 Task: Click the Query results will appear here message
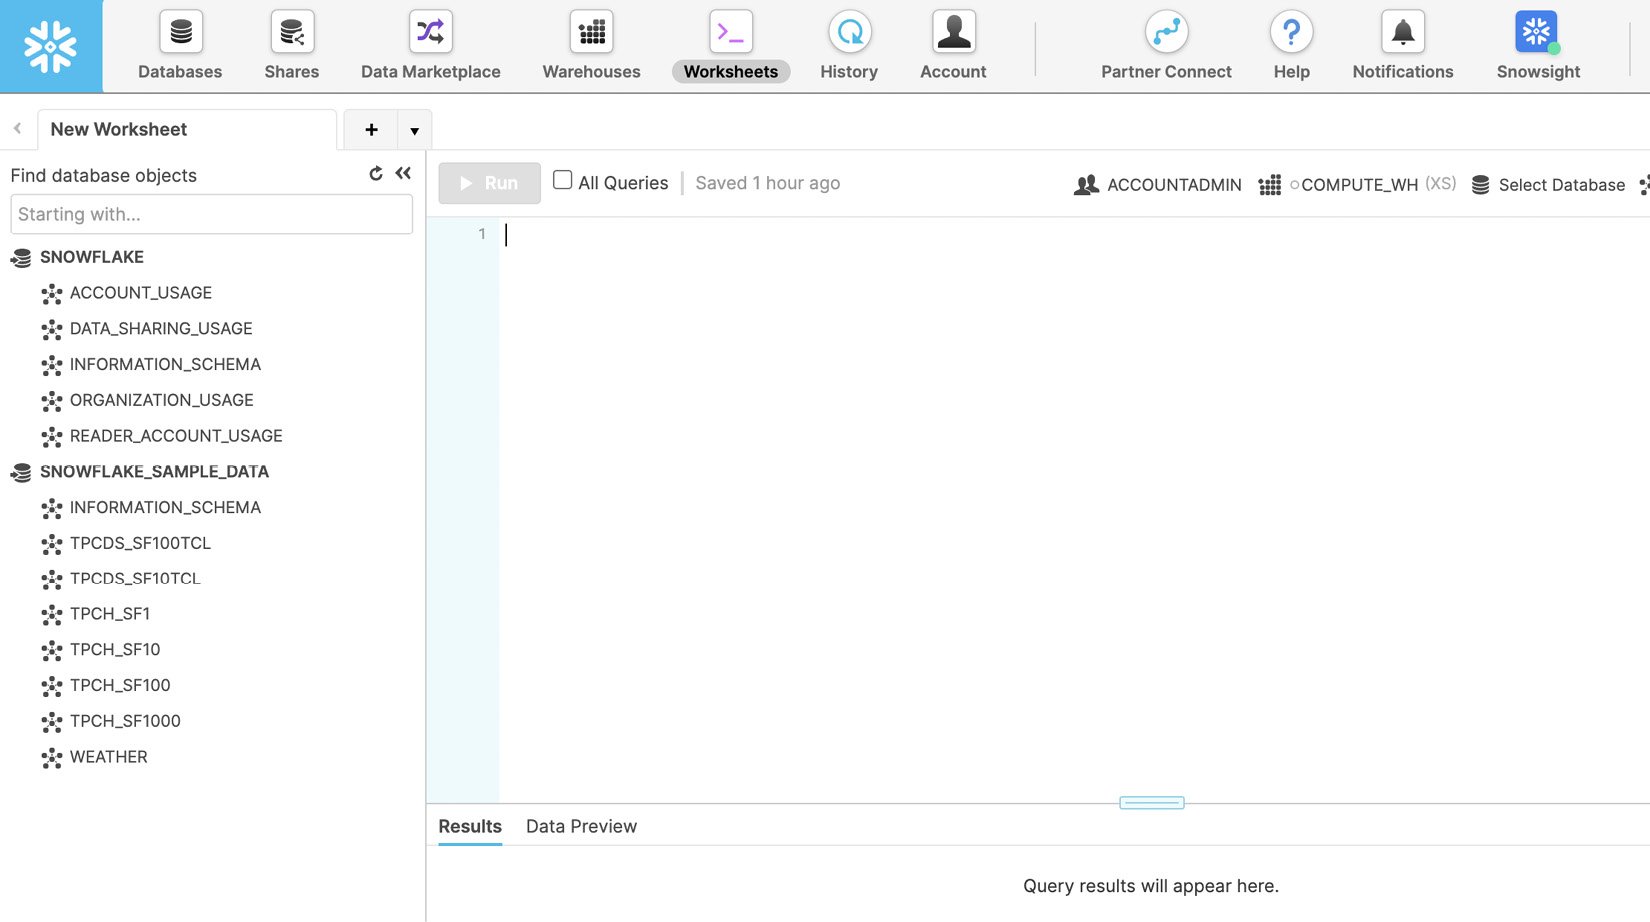[1151, 886]
